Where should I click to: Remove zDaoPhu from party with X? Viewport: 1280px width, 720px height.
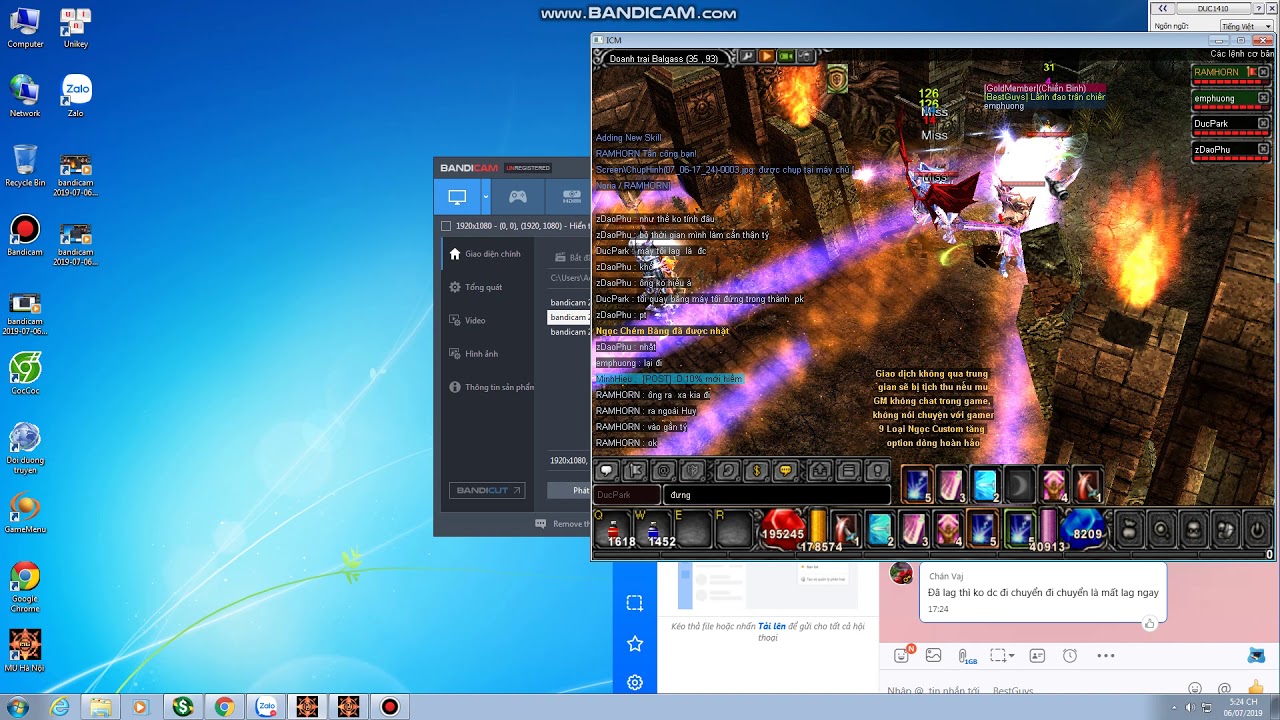(x=1263, y=149)
